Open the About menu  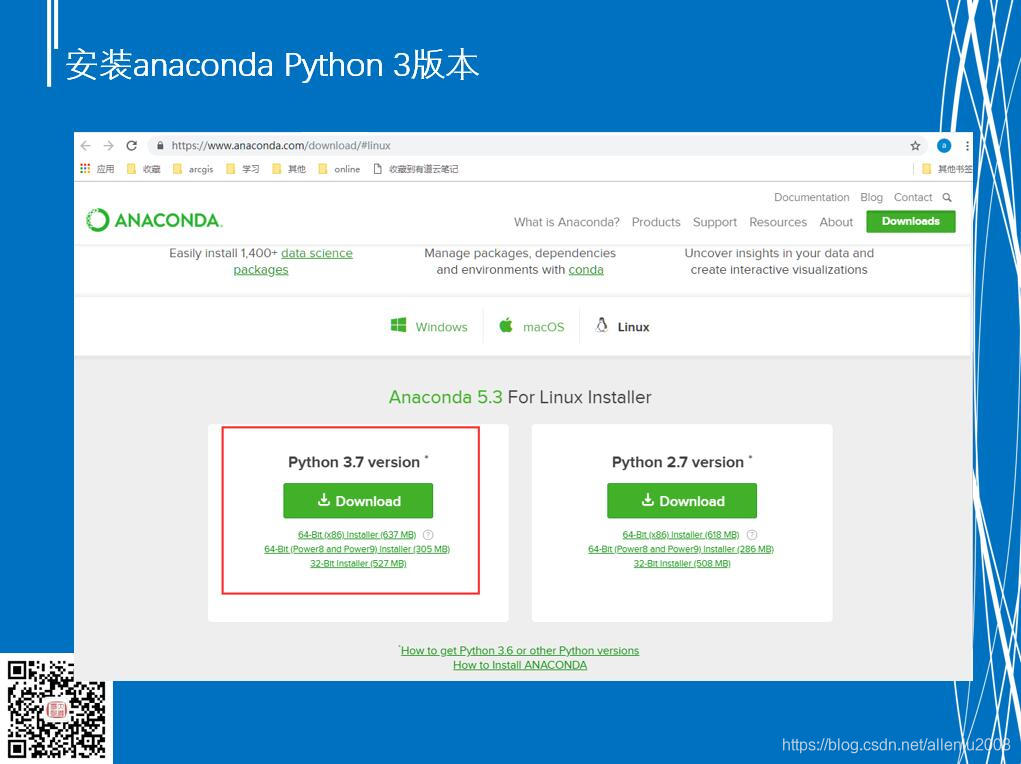(x=836, y=222)
